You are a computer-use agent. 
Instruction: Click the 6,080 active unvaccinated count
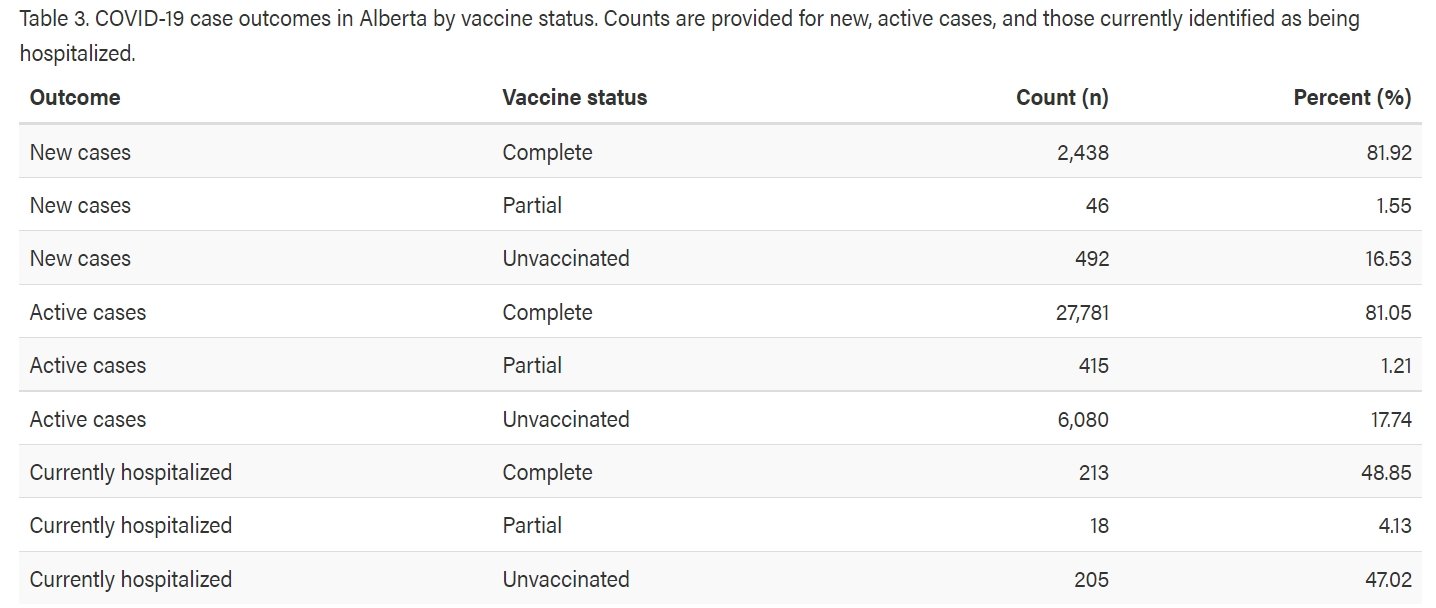pyautogui.click(x=1083, y=419)
